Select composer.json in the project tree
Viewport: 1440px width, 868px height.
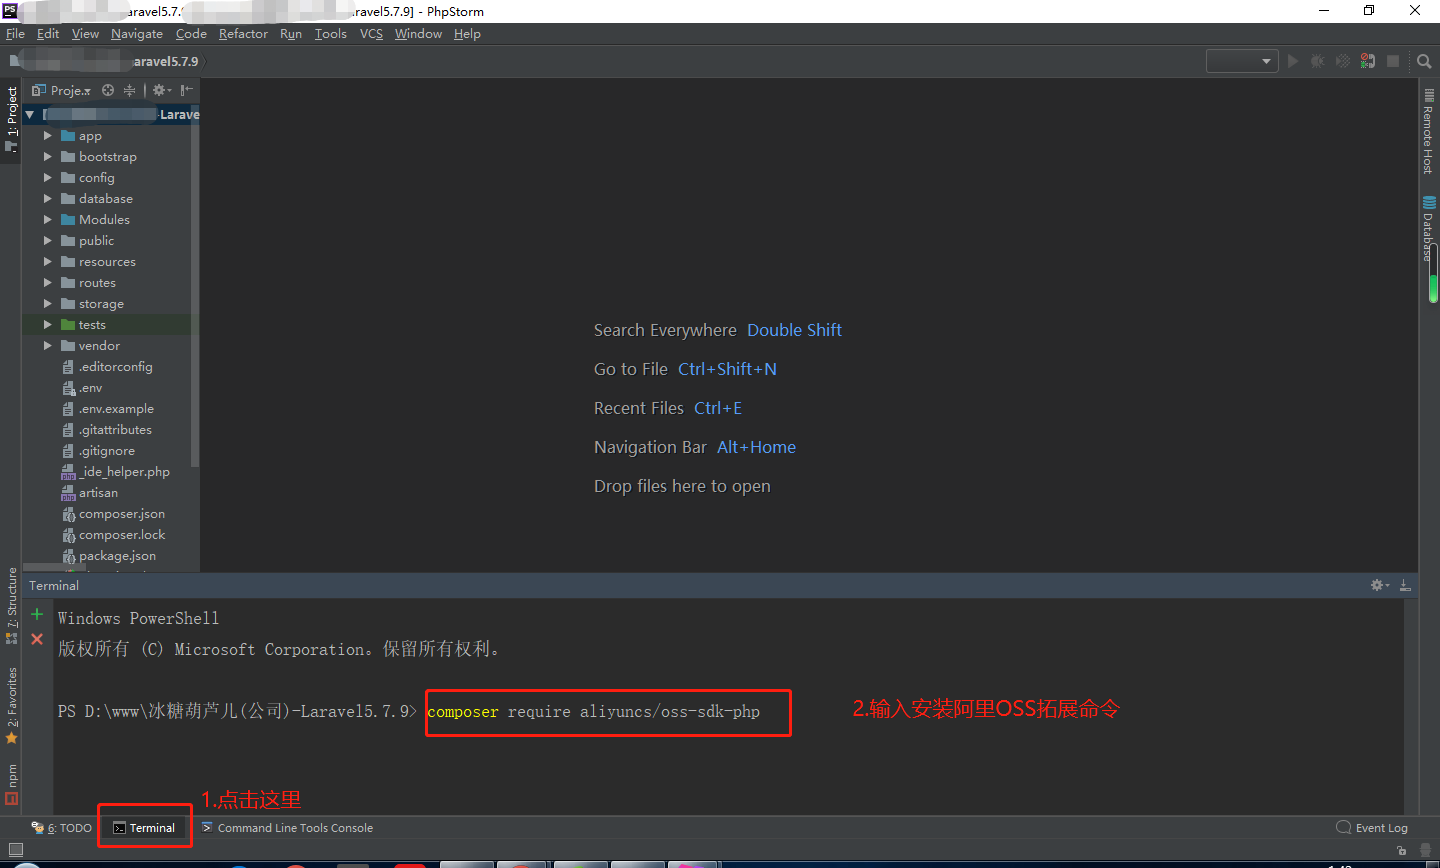(x=122, y=514)
